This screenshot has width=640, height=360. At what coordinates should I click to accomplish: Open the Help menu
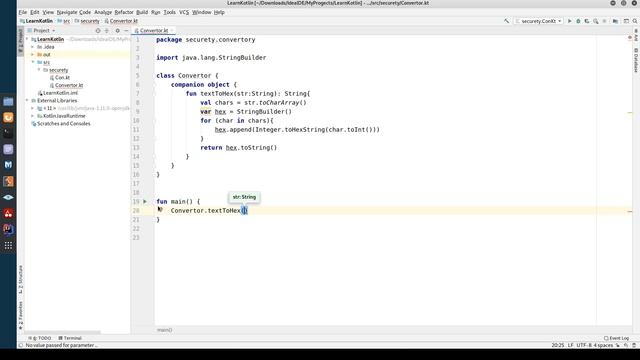click(219, 12)
